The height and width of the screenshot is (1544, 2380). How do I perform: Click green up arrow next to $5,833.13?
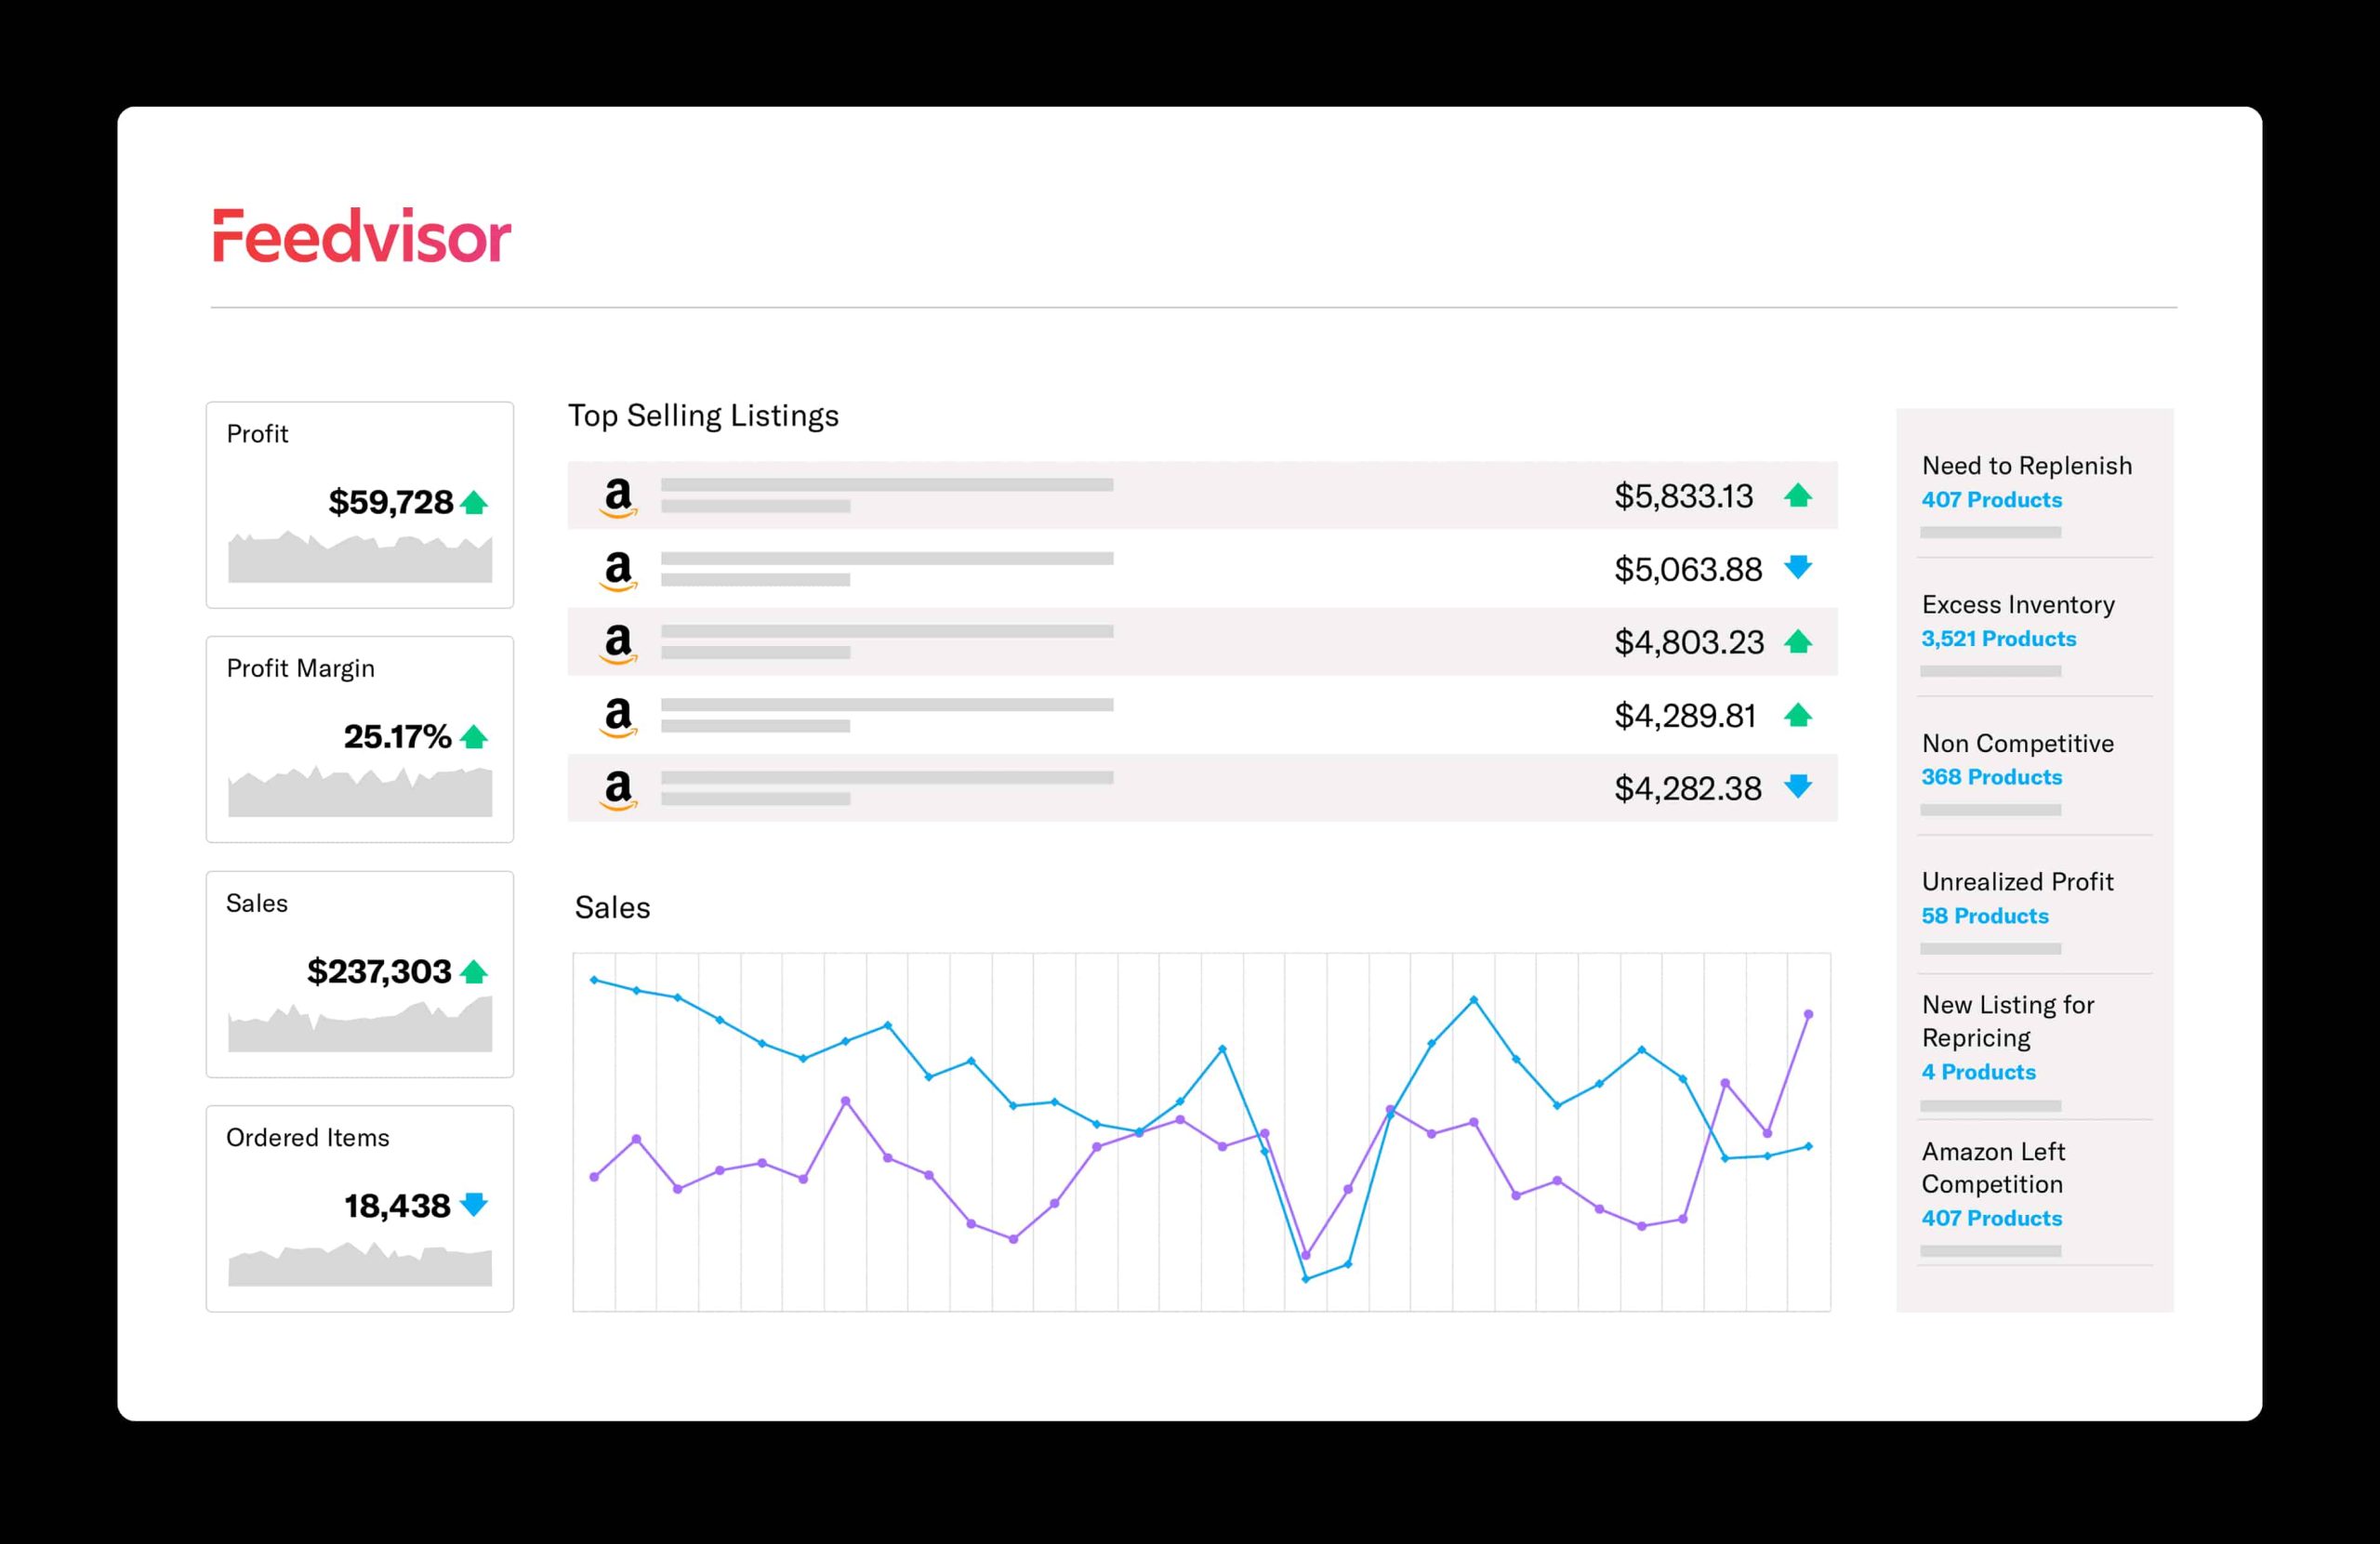click(1798, 495)
